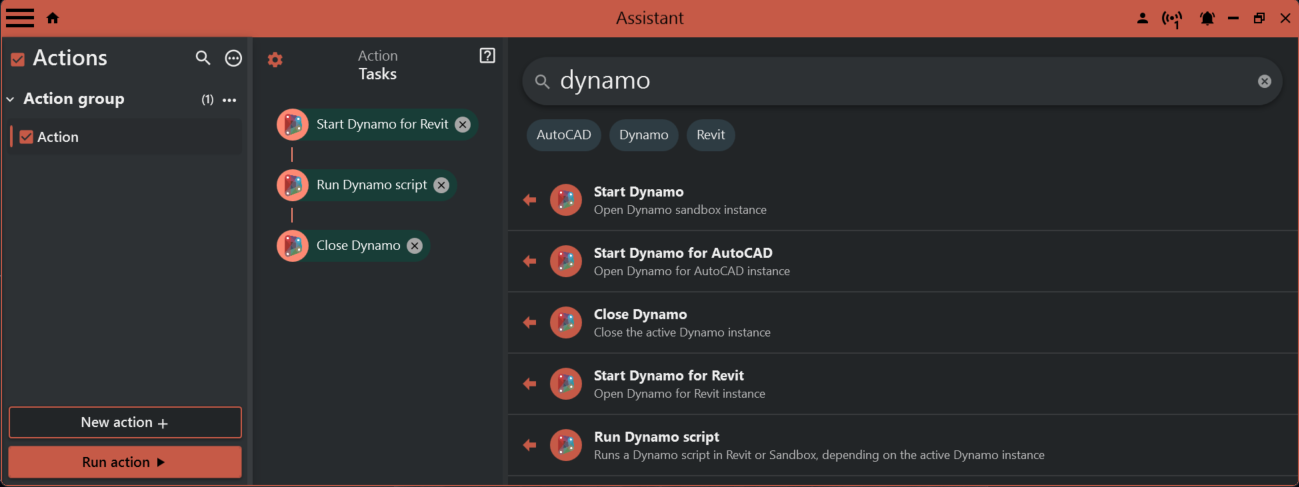Go to the home screen icon
This screenshot has width=1299, height=487.
[53, 18]
